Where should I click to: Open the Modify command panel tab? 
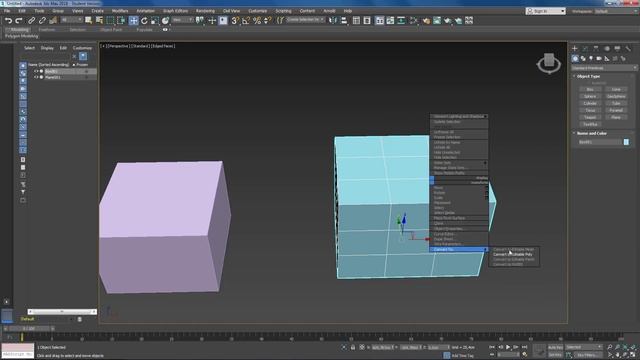[585, 49]
